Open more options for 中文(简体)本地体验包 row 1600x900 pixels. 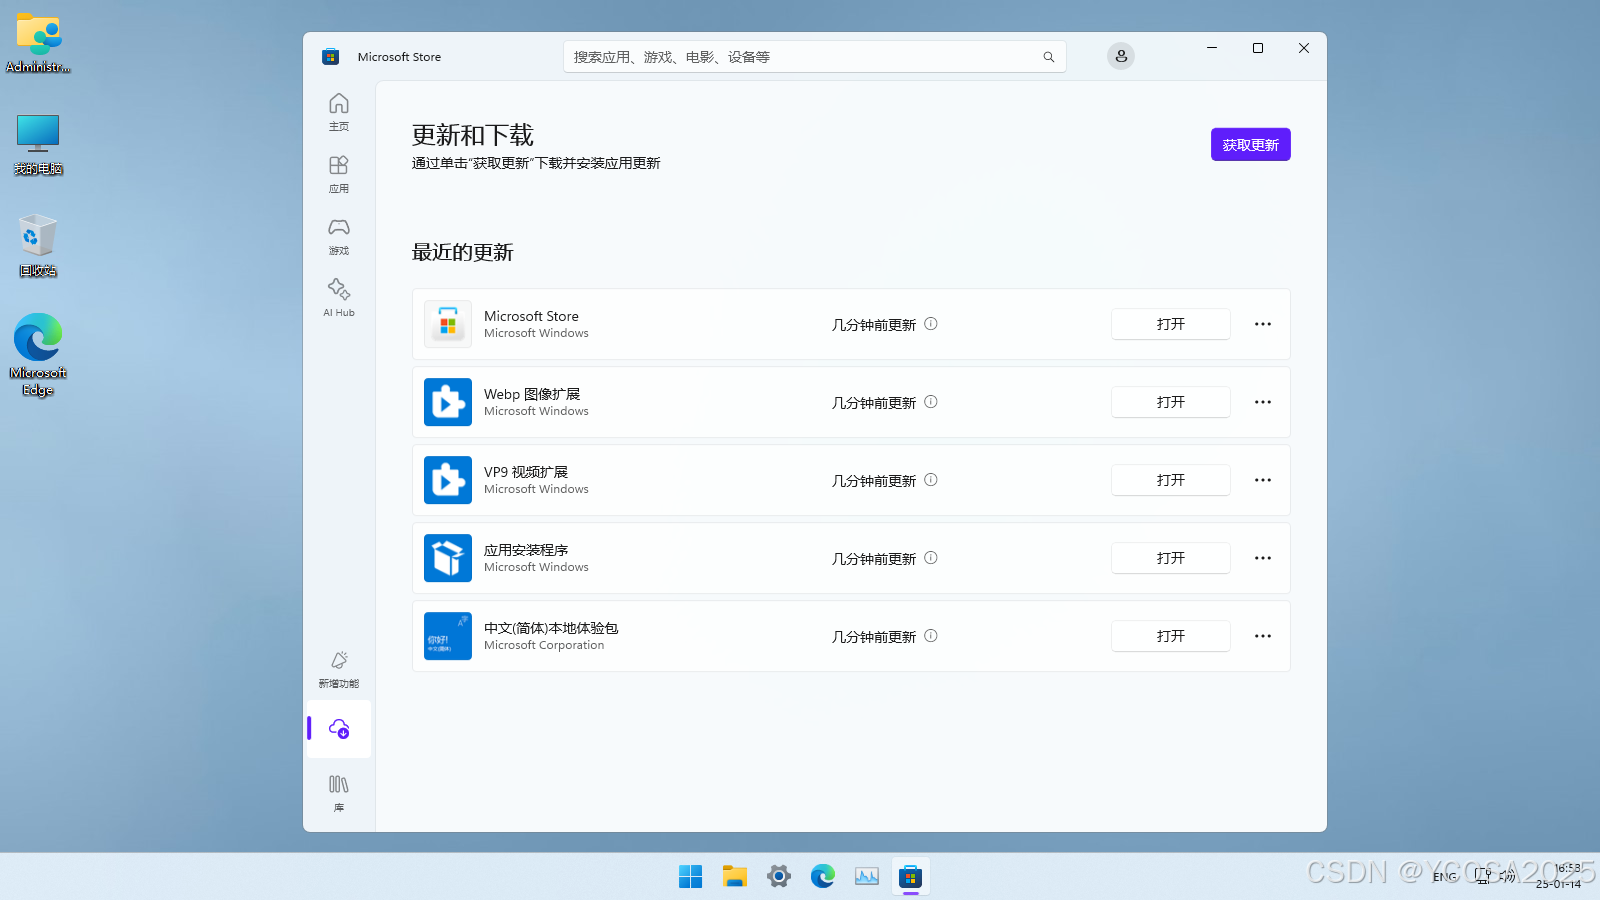[x=1263, y=636]
